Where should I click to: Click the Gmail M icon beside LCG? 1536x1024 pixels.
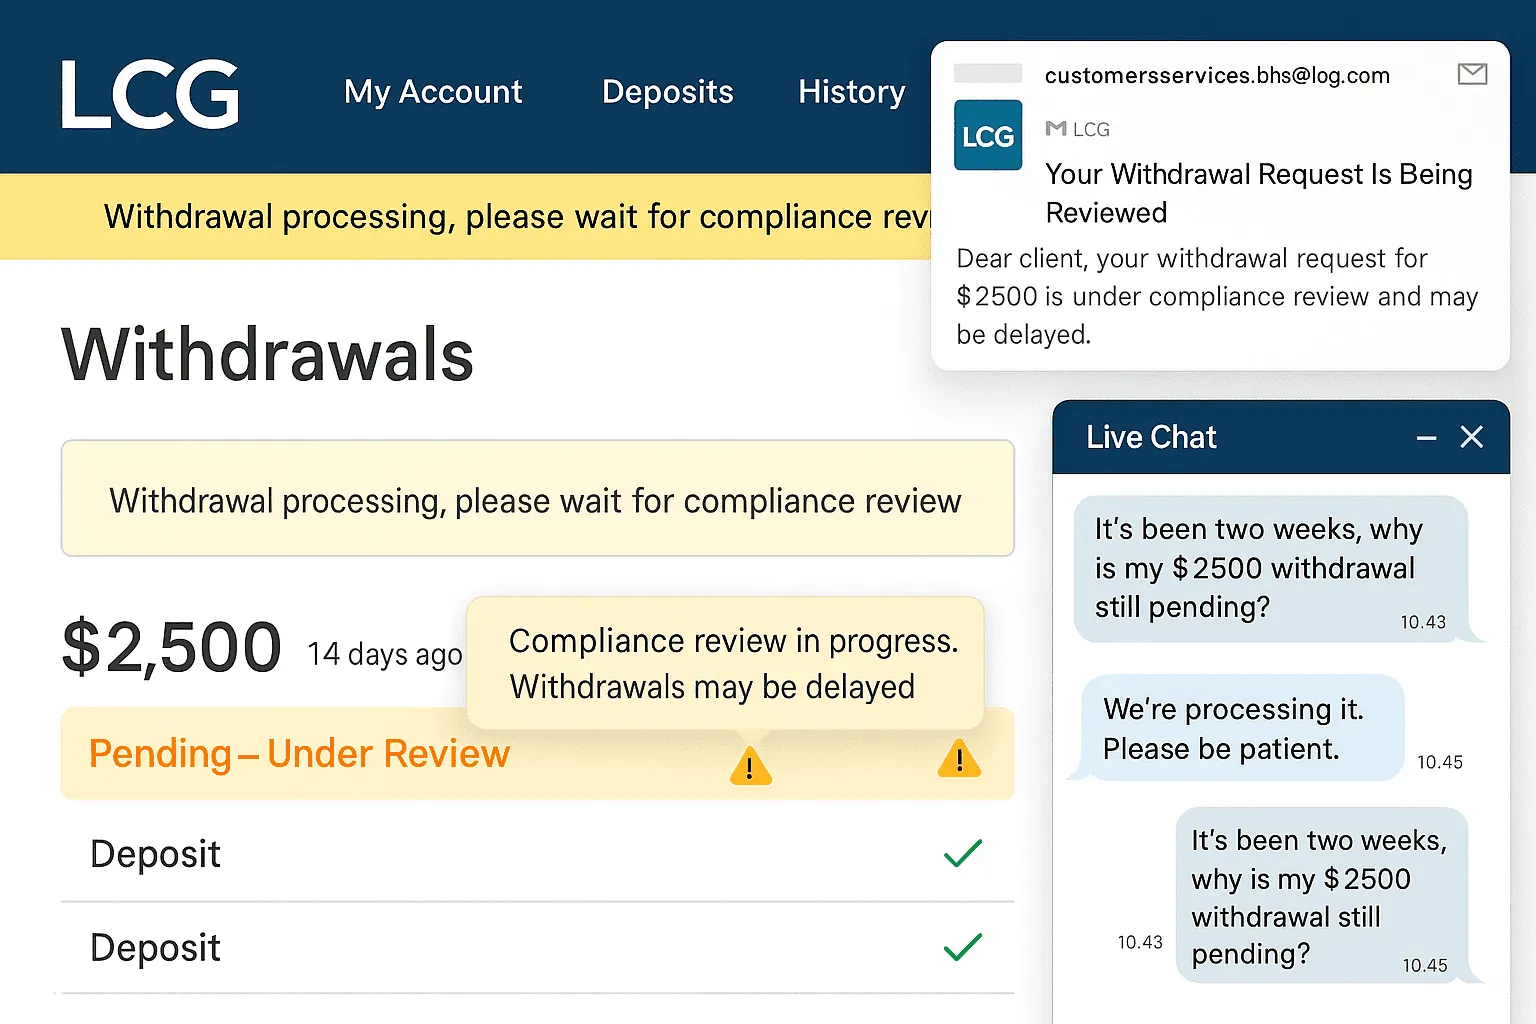(x=1055, y=128)
